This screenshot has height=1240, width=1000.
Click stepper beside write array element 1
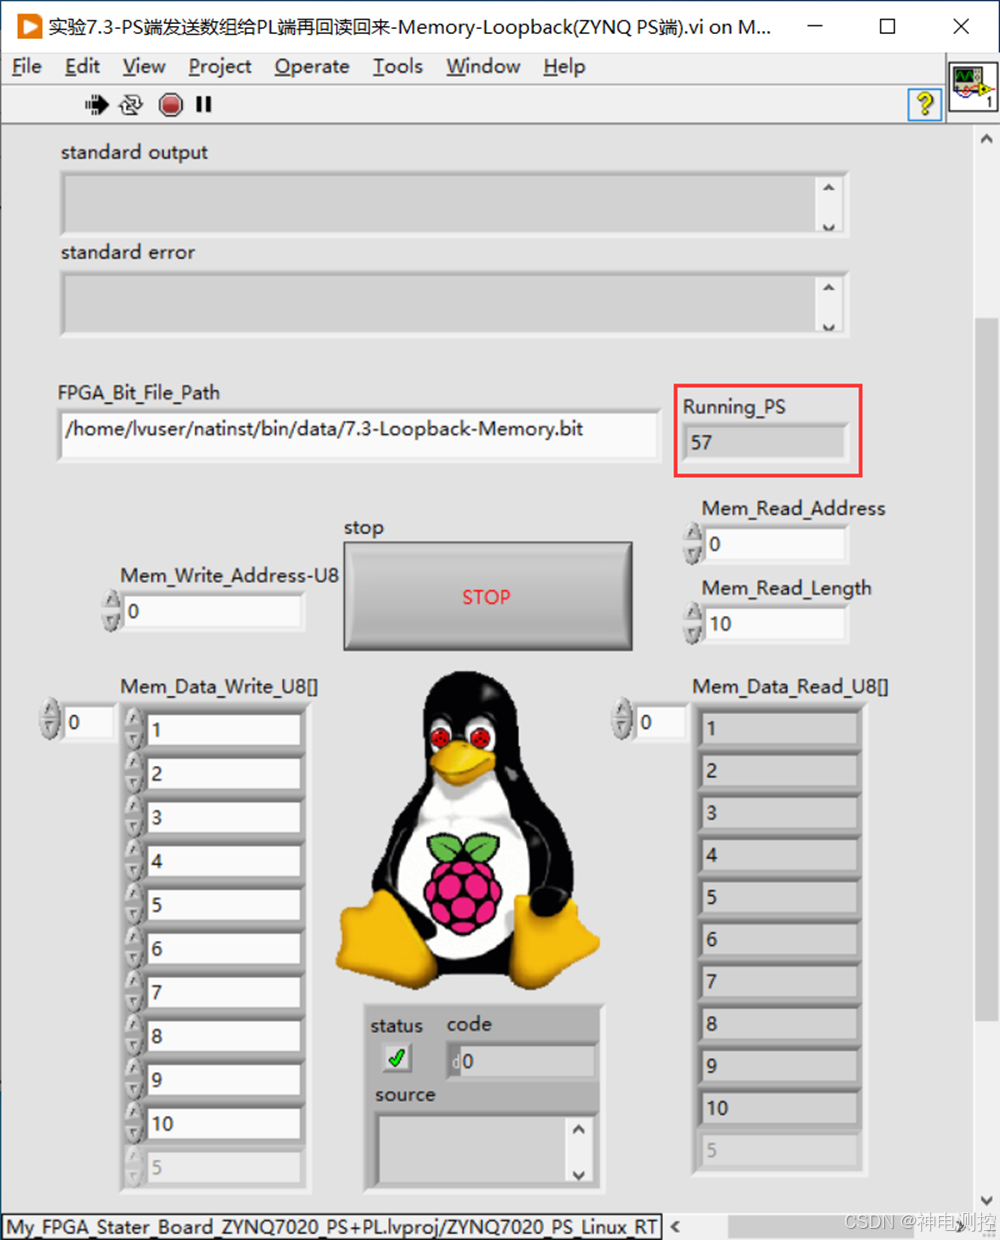coord(134,729)
